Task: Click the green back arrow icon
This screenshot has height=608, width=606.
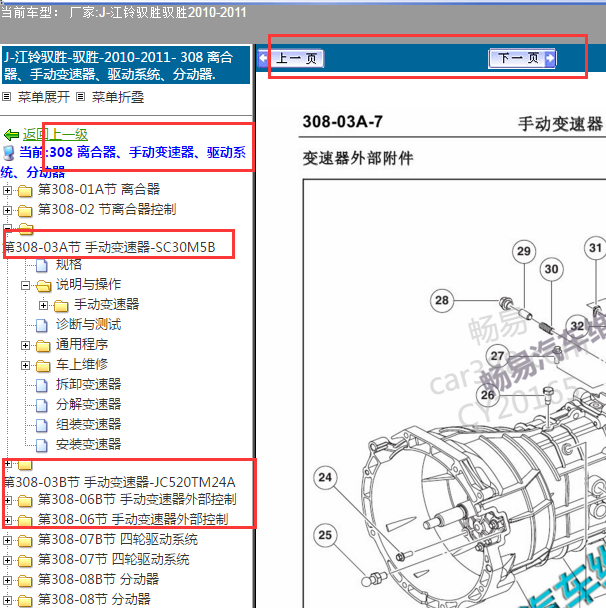Action: [x=11, y=135]
